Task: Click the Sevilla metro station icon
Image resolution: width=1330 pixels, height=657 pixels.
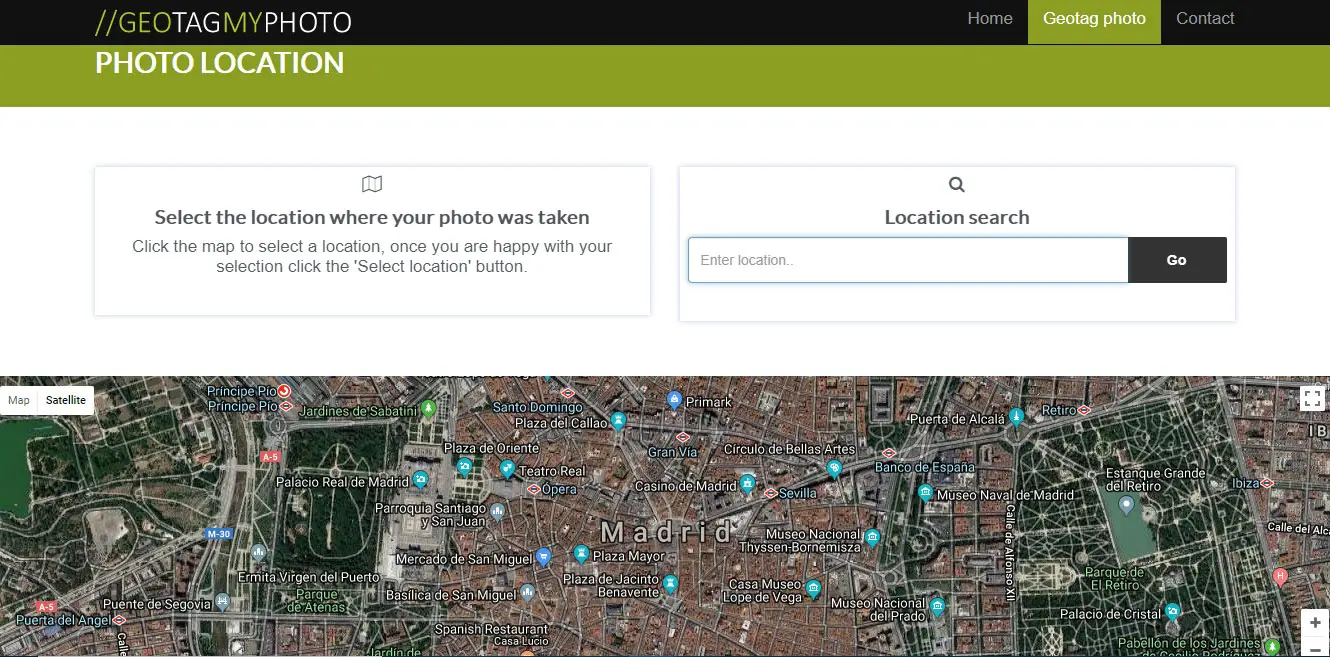Action: tap(770, 493)
